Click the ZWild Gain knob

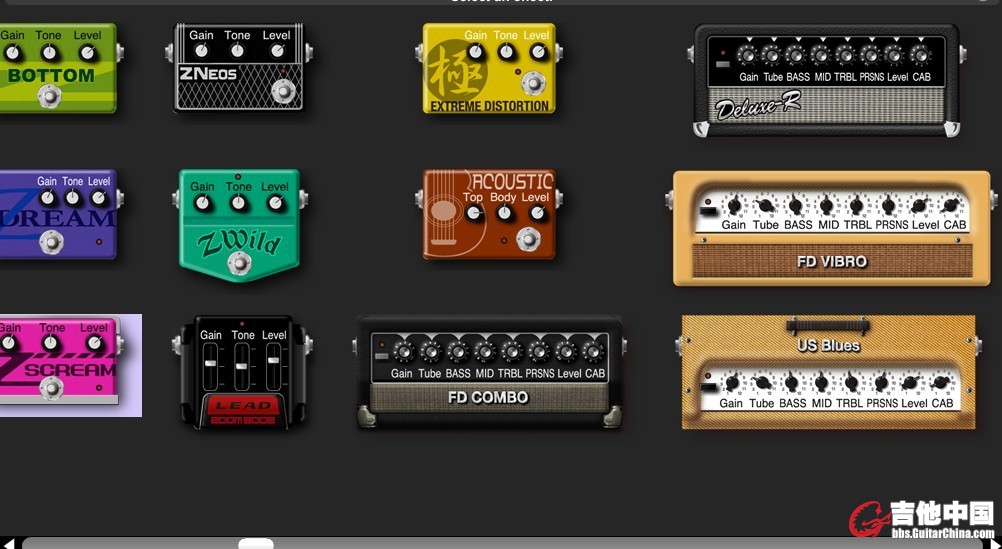tap(202, 203)
